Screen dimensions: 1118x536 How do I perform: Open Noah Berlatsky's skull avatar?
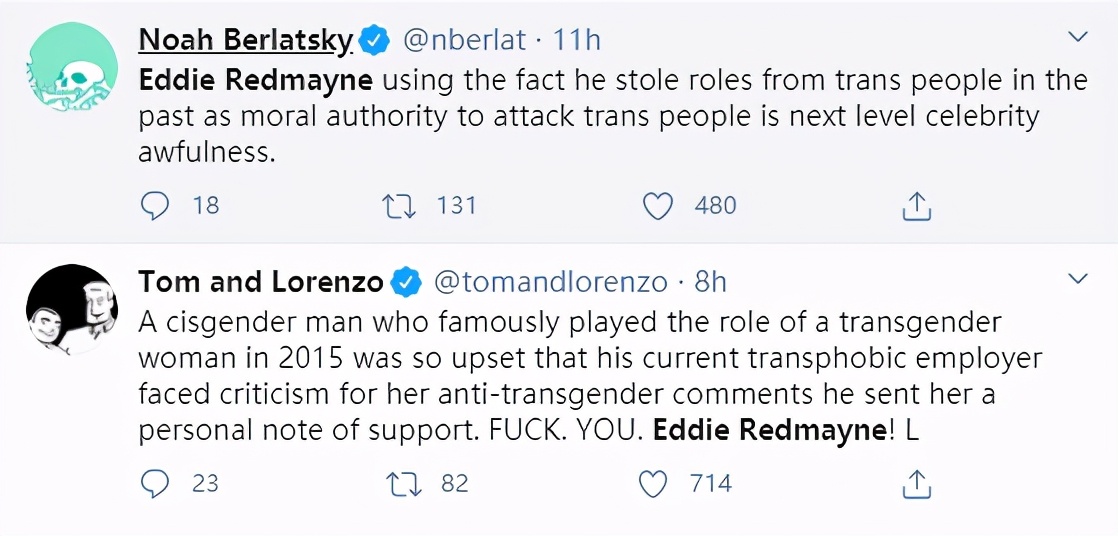[x=72, y=68]
